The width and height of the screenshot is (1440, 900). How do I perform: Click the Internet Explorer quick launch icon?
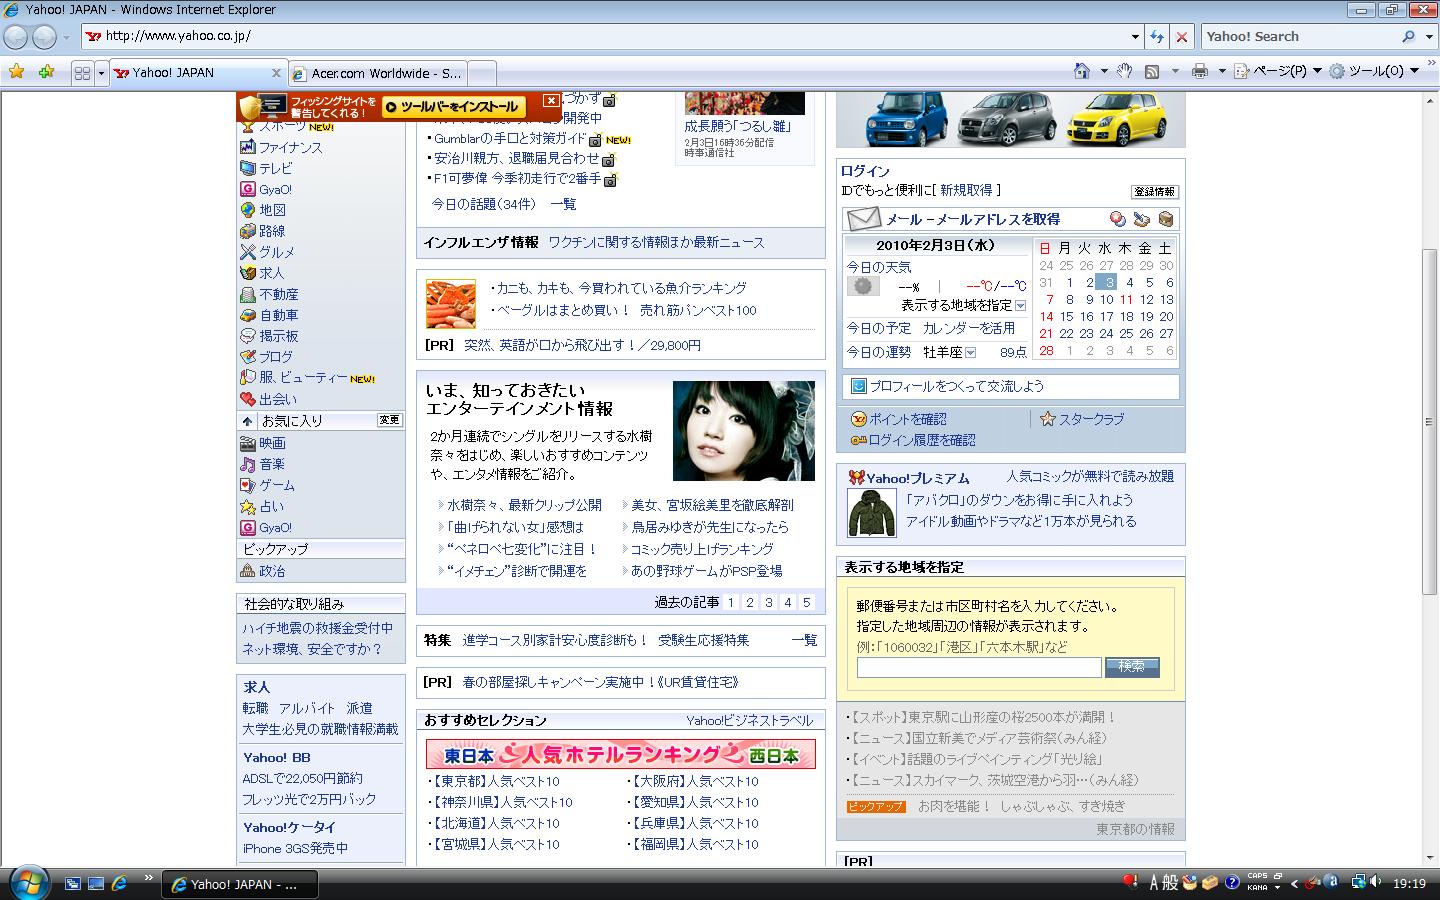coord(119,884)
